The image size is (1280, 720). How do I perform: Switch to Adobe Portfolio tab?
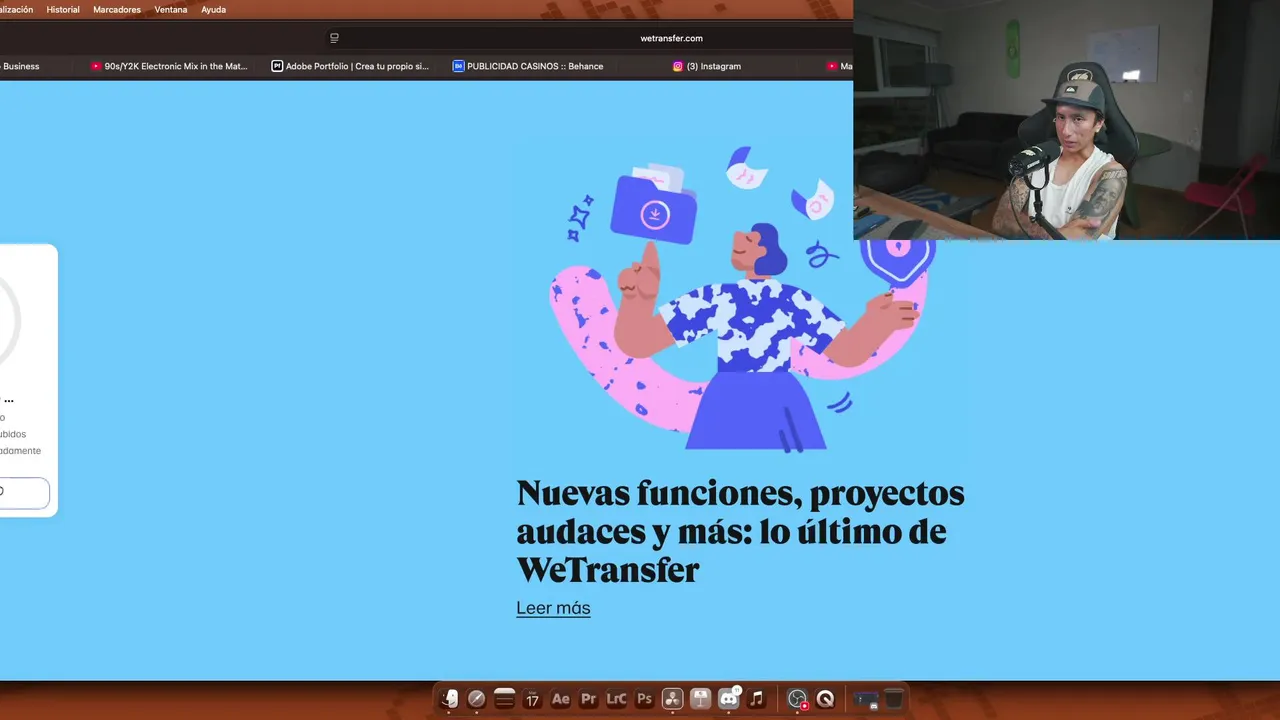point(350,66)
